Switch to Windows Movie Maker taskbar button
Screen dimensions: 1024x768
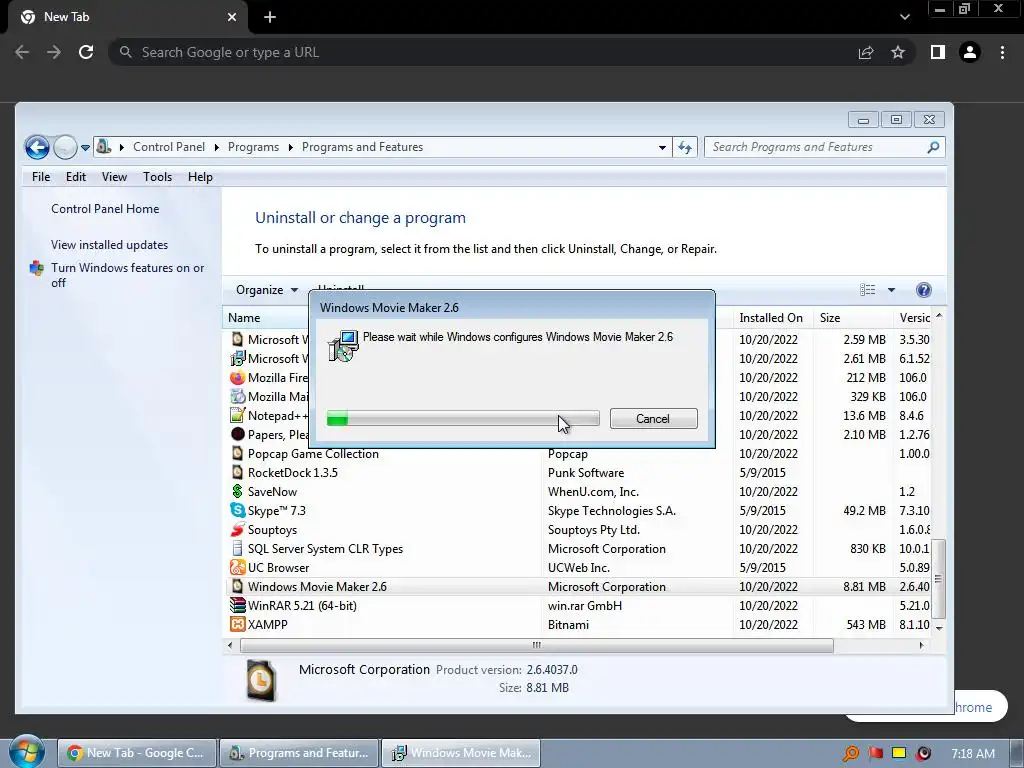[461, 753]
